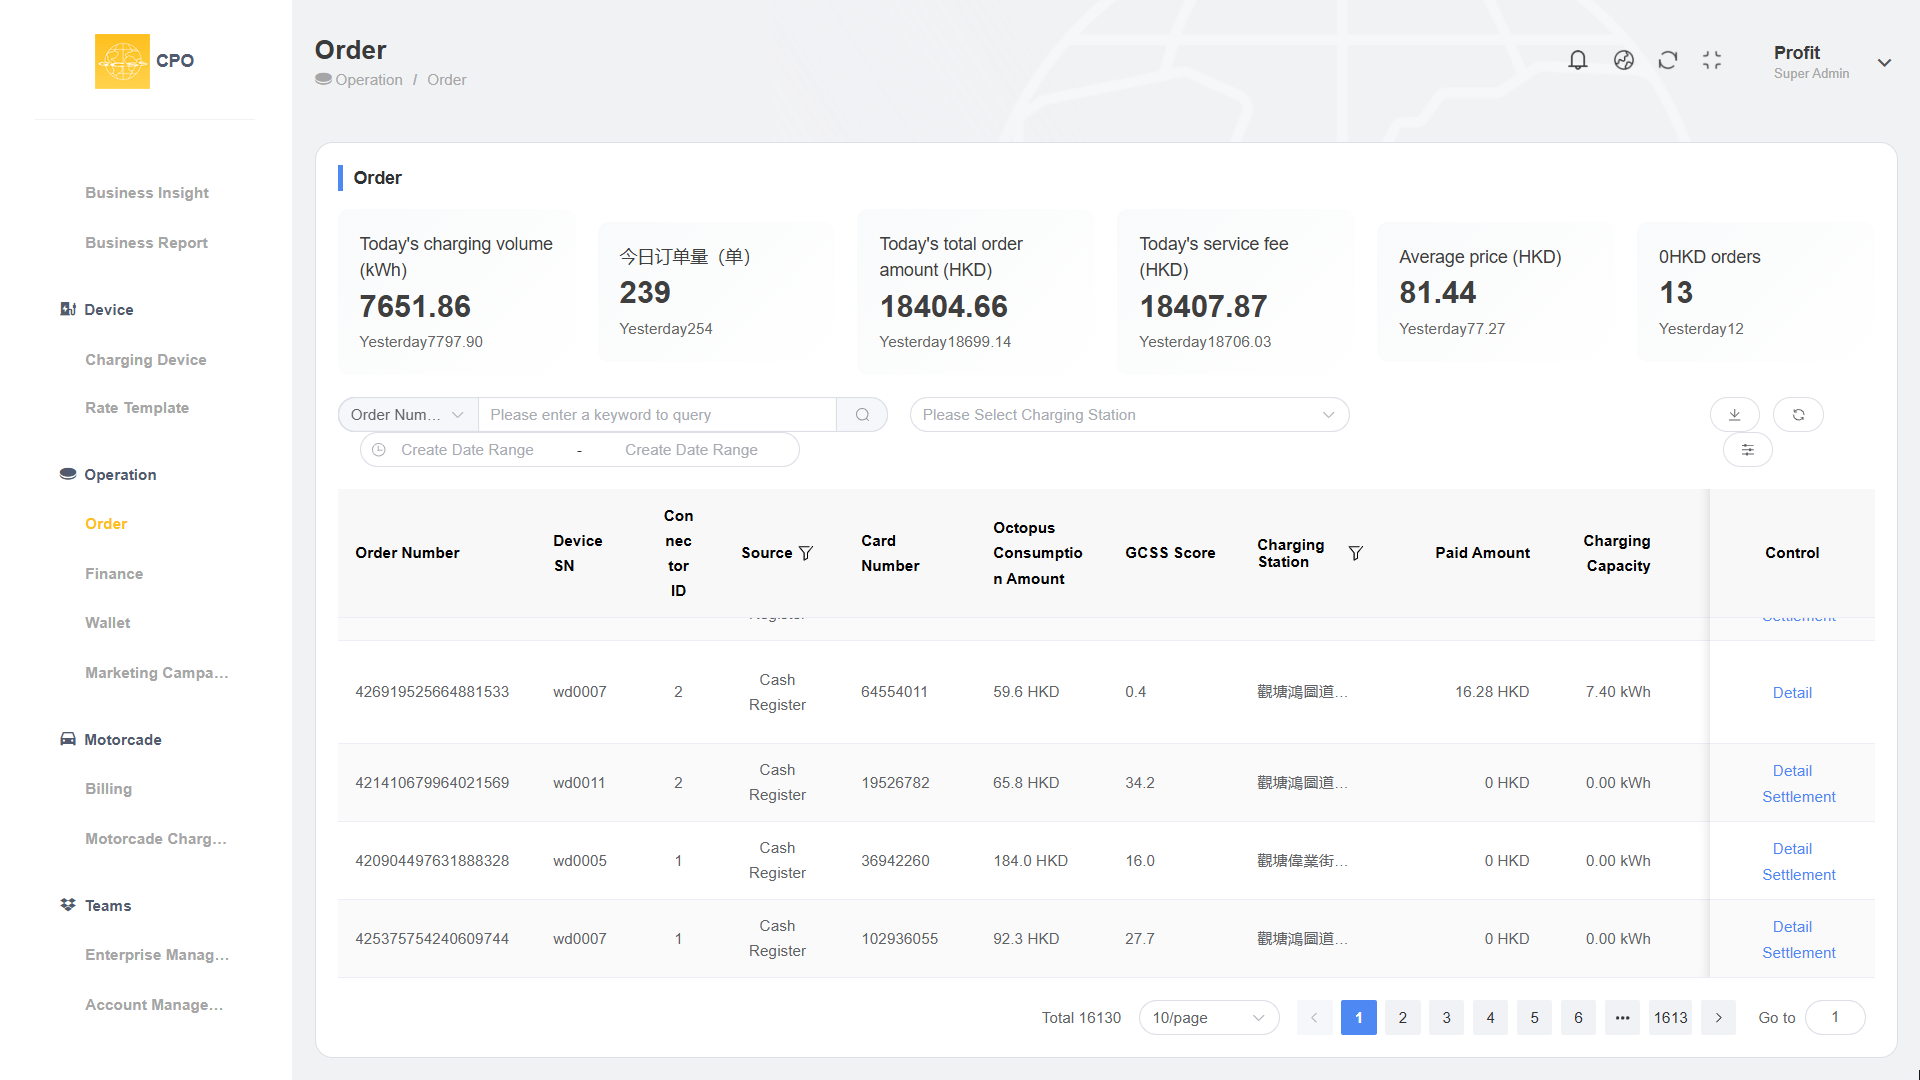Click the refresh page icon in header

[1668, 61]
